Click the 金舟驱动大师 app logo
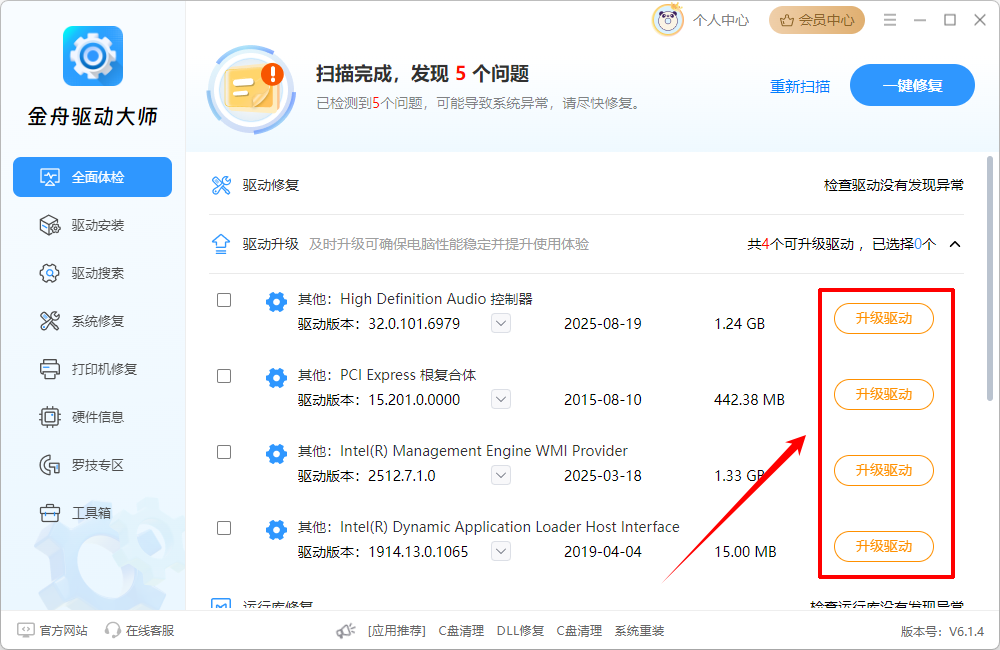 click(93, 56)
